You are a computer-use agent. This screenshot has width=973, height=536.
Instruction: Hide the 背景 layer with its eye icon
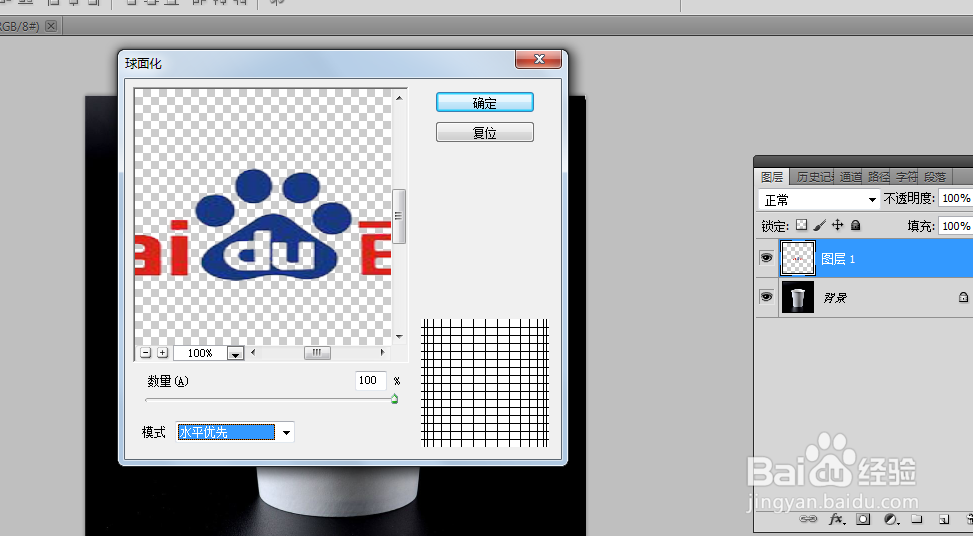[767, 297]
